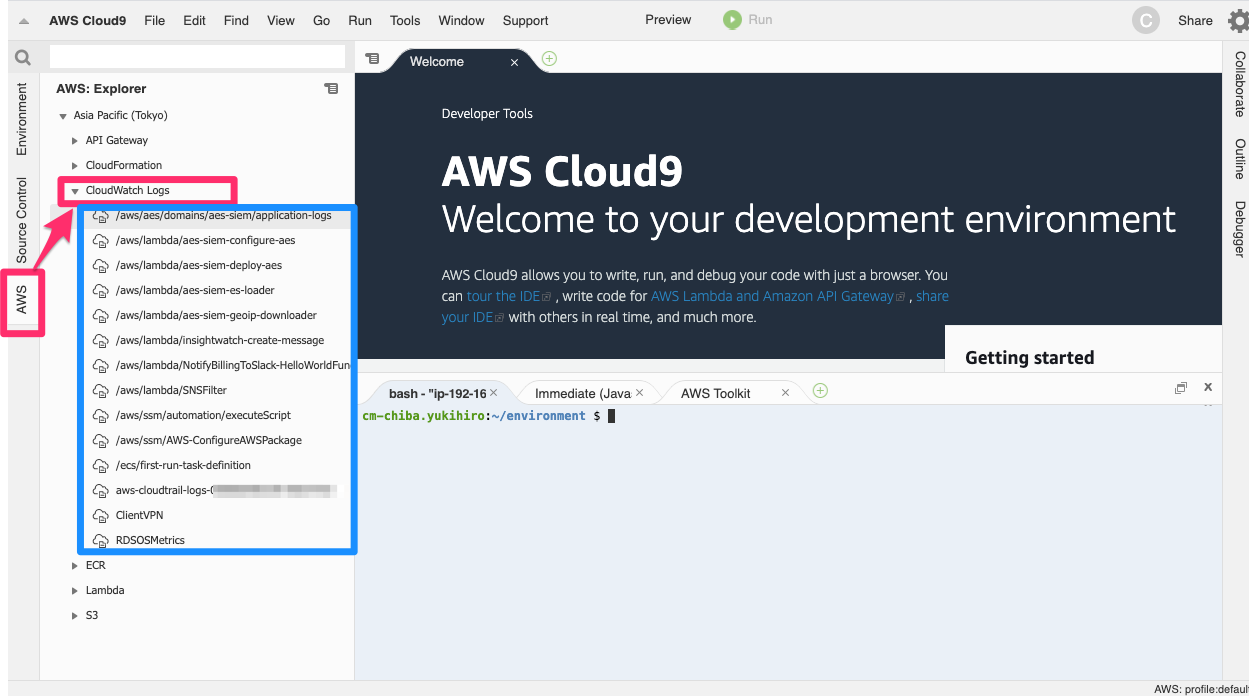
Task: Click the AWS Cloud9 home icon
Action: [x=22, y=19]
